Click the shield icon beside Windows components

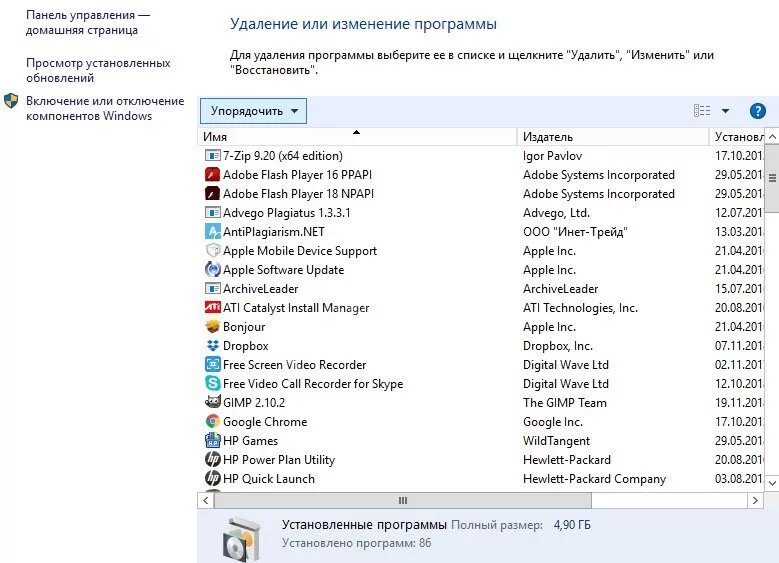tap(11, 101)
